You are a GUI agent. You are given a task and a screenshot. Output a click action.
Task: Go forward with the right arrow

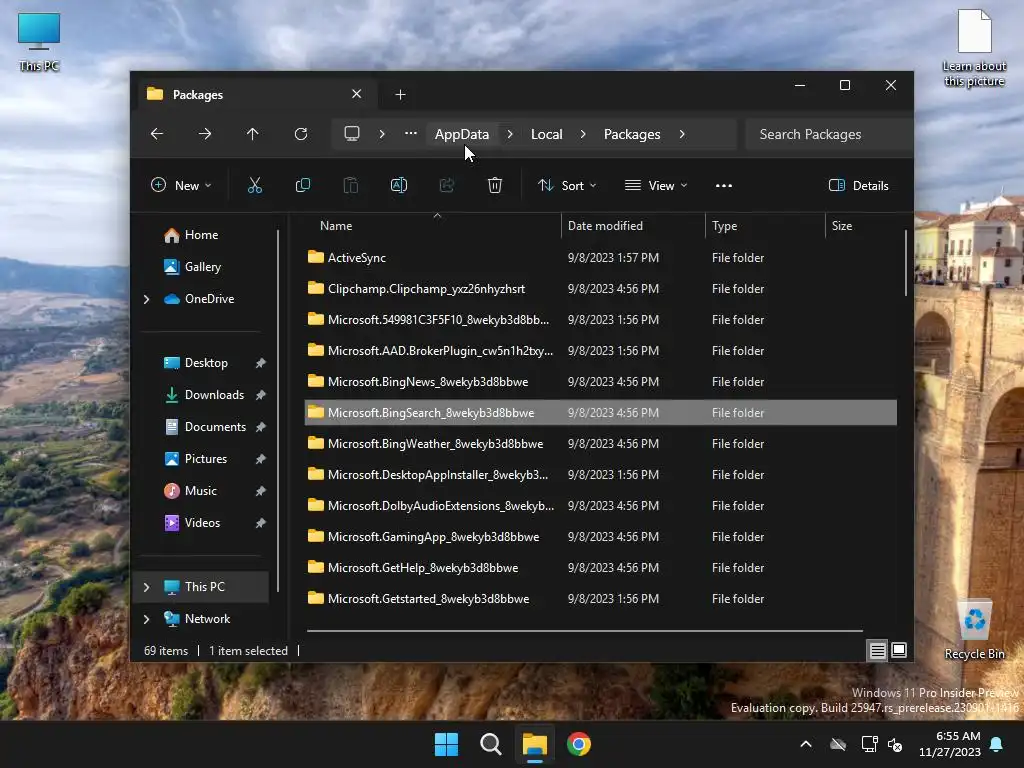click(x=205, y=134)
